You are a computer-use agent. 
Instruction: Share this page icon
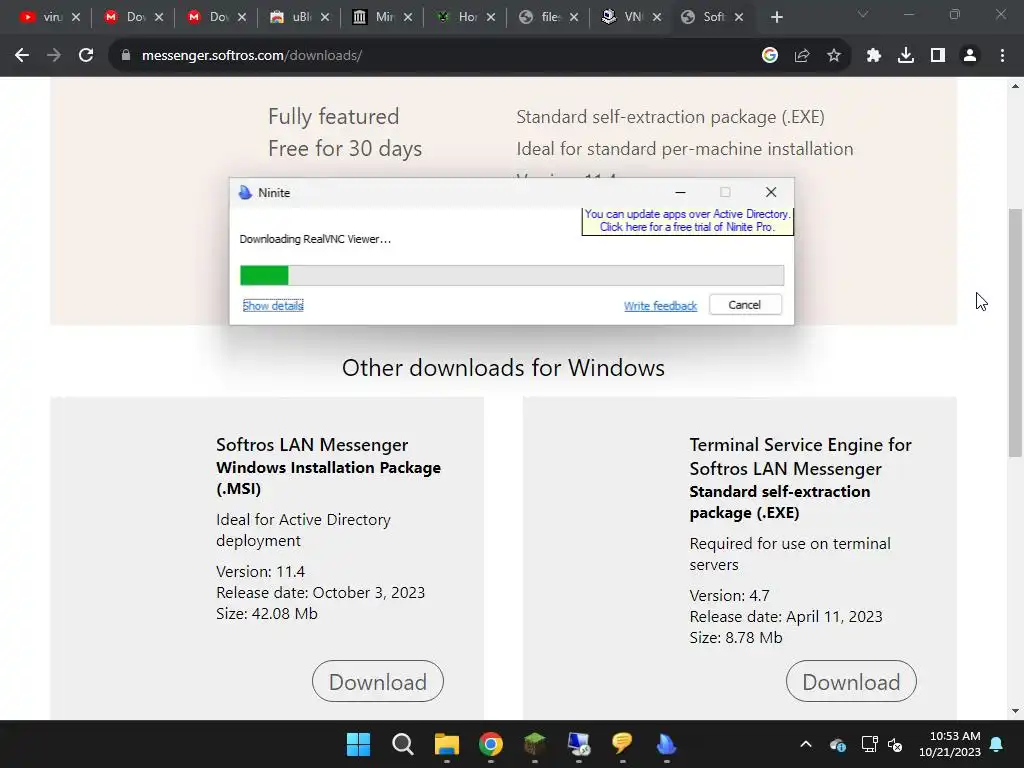[x=802, y=56]
